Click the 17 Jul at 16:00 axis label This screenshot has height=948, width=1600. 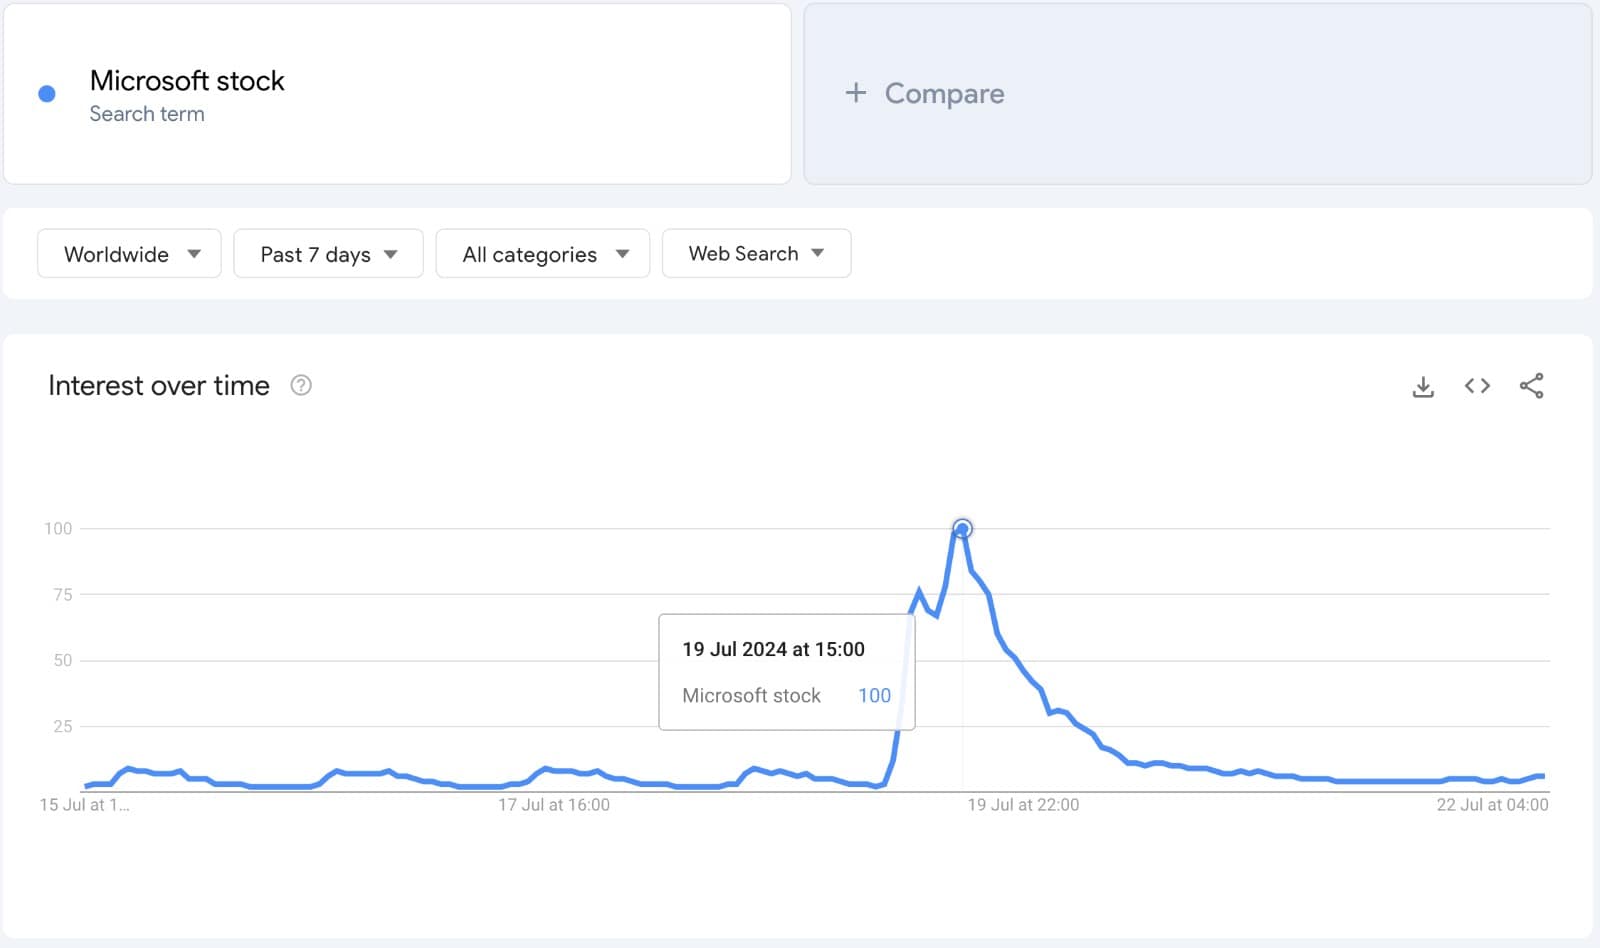(x=554, y=805)
